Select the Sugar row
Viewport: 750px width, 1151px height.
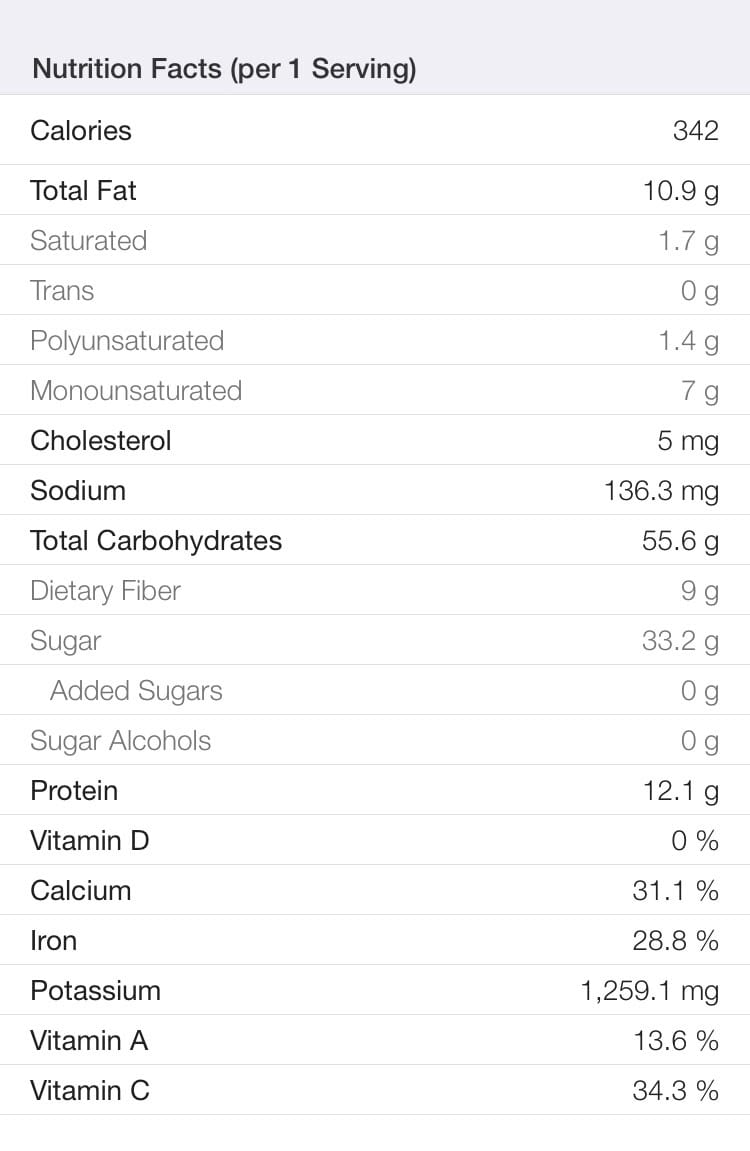pyautogui.click(x=375, y=639)
